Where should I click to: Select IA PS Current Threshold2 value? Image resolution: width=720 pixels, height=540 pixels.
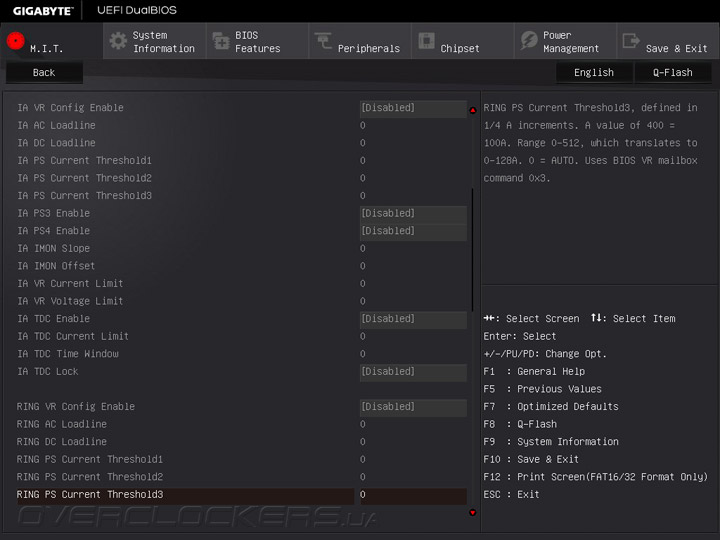(x=363, y=178)
